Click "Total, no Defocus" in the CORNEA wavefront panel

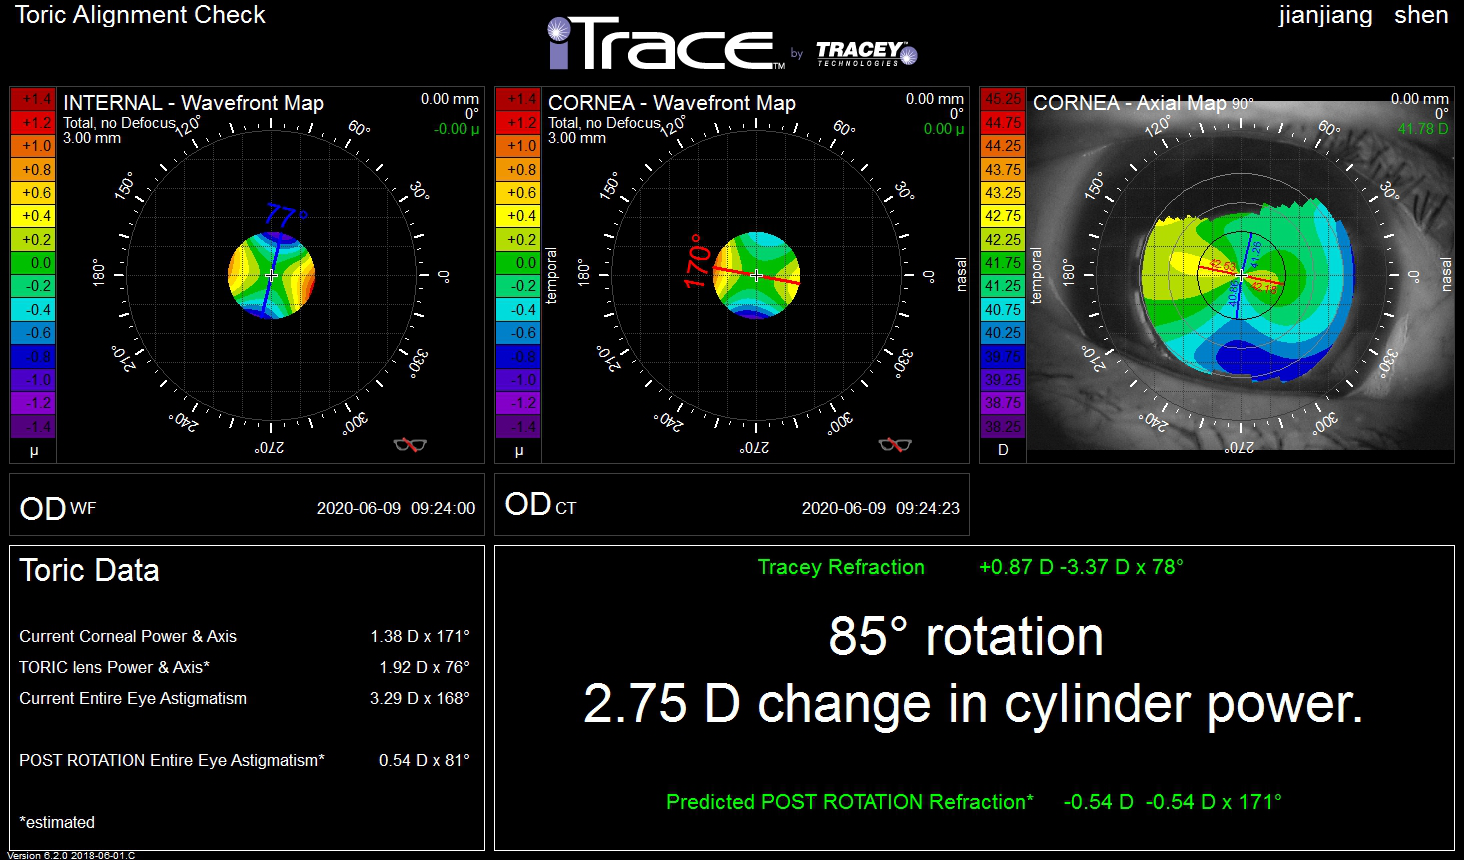pyautogui.click(x=604, y=123)
